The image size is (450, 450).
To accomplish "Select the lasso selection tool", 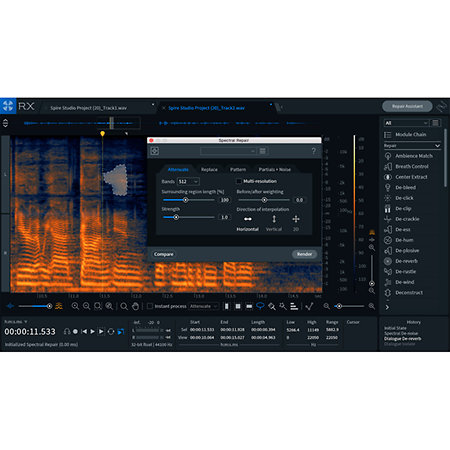I will click(260, 306).
